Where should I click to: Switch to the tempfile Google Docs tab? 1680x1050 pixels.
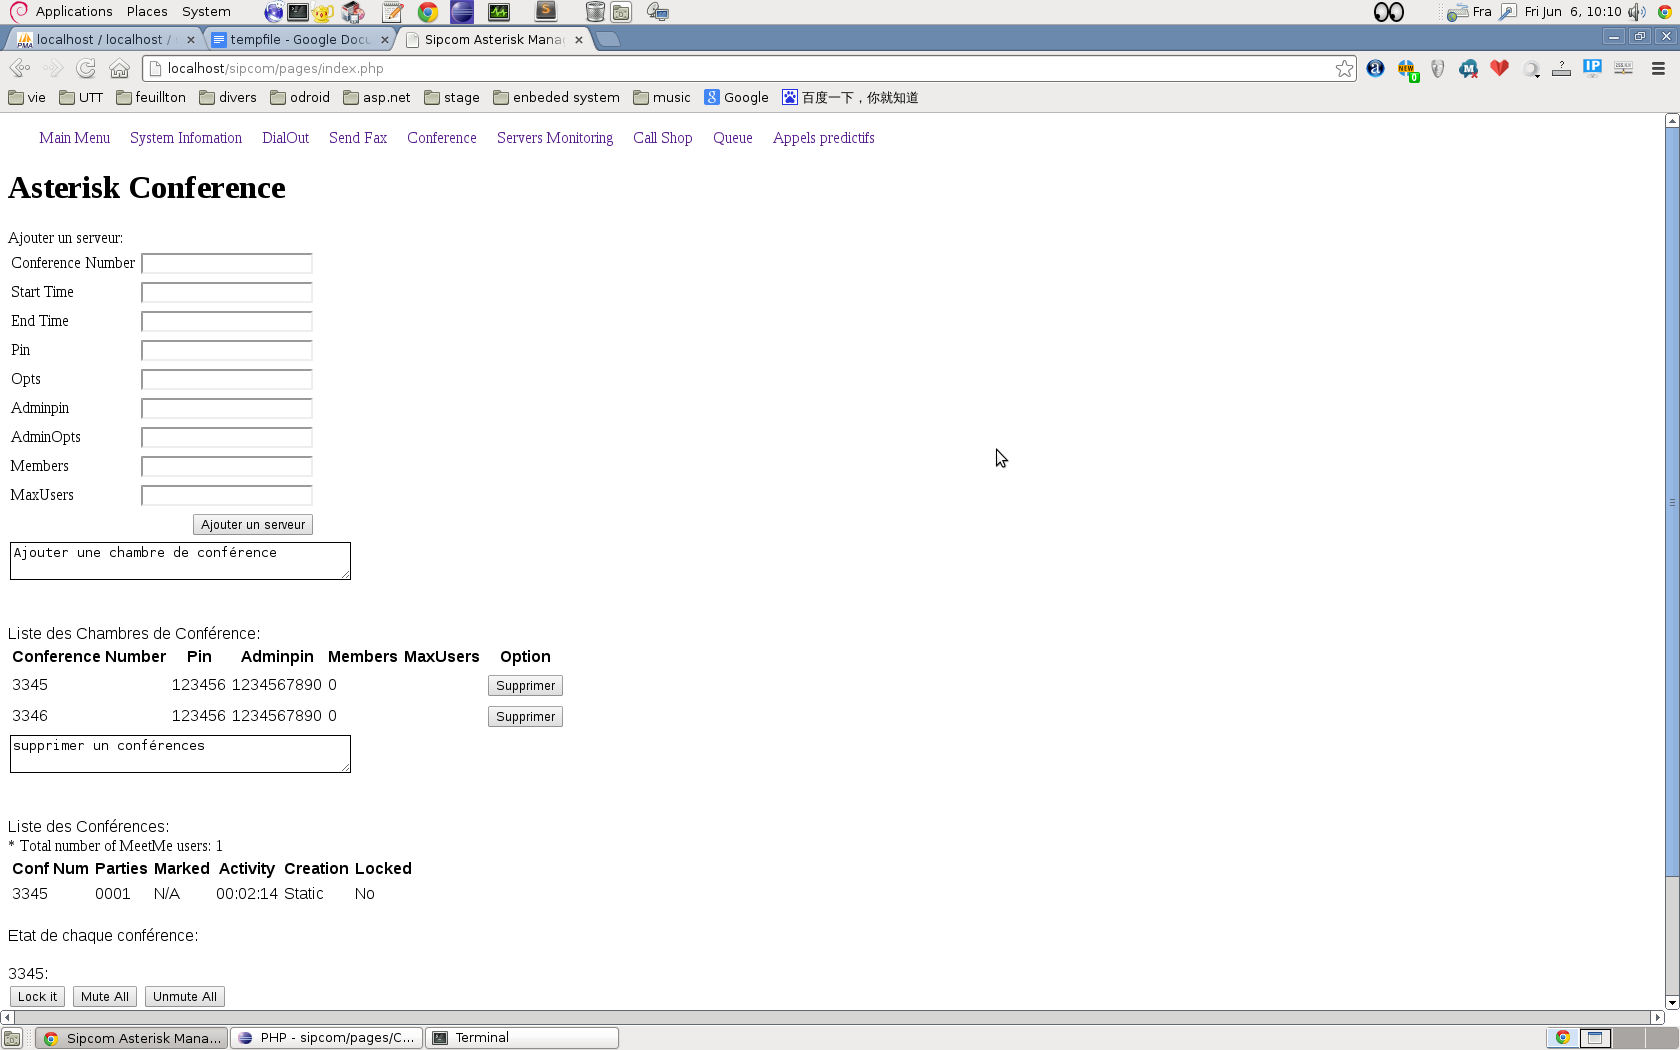(298, 39)
